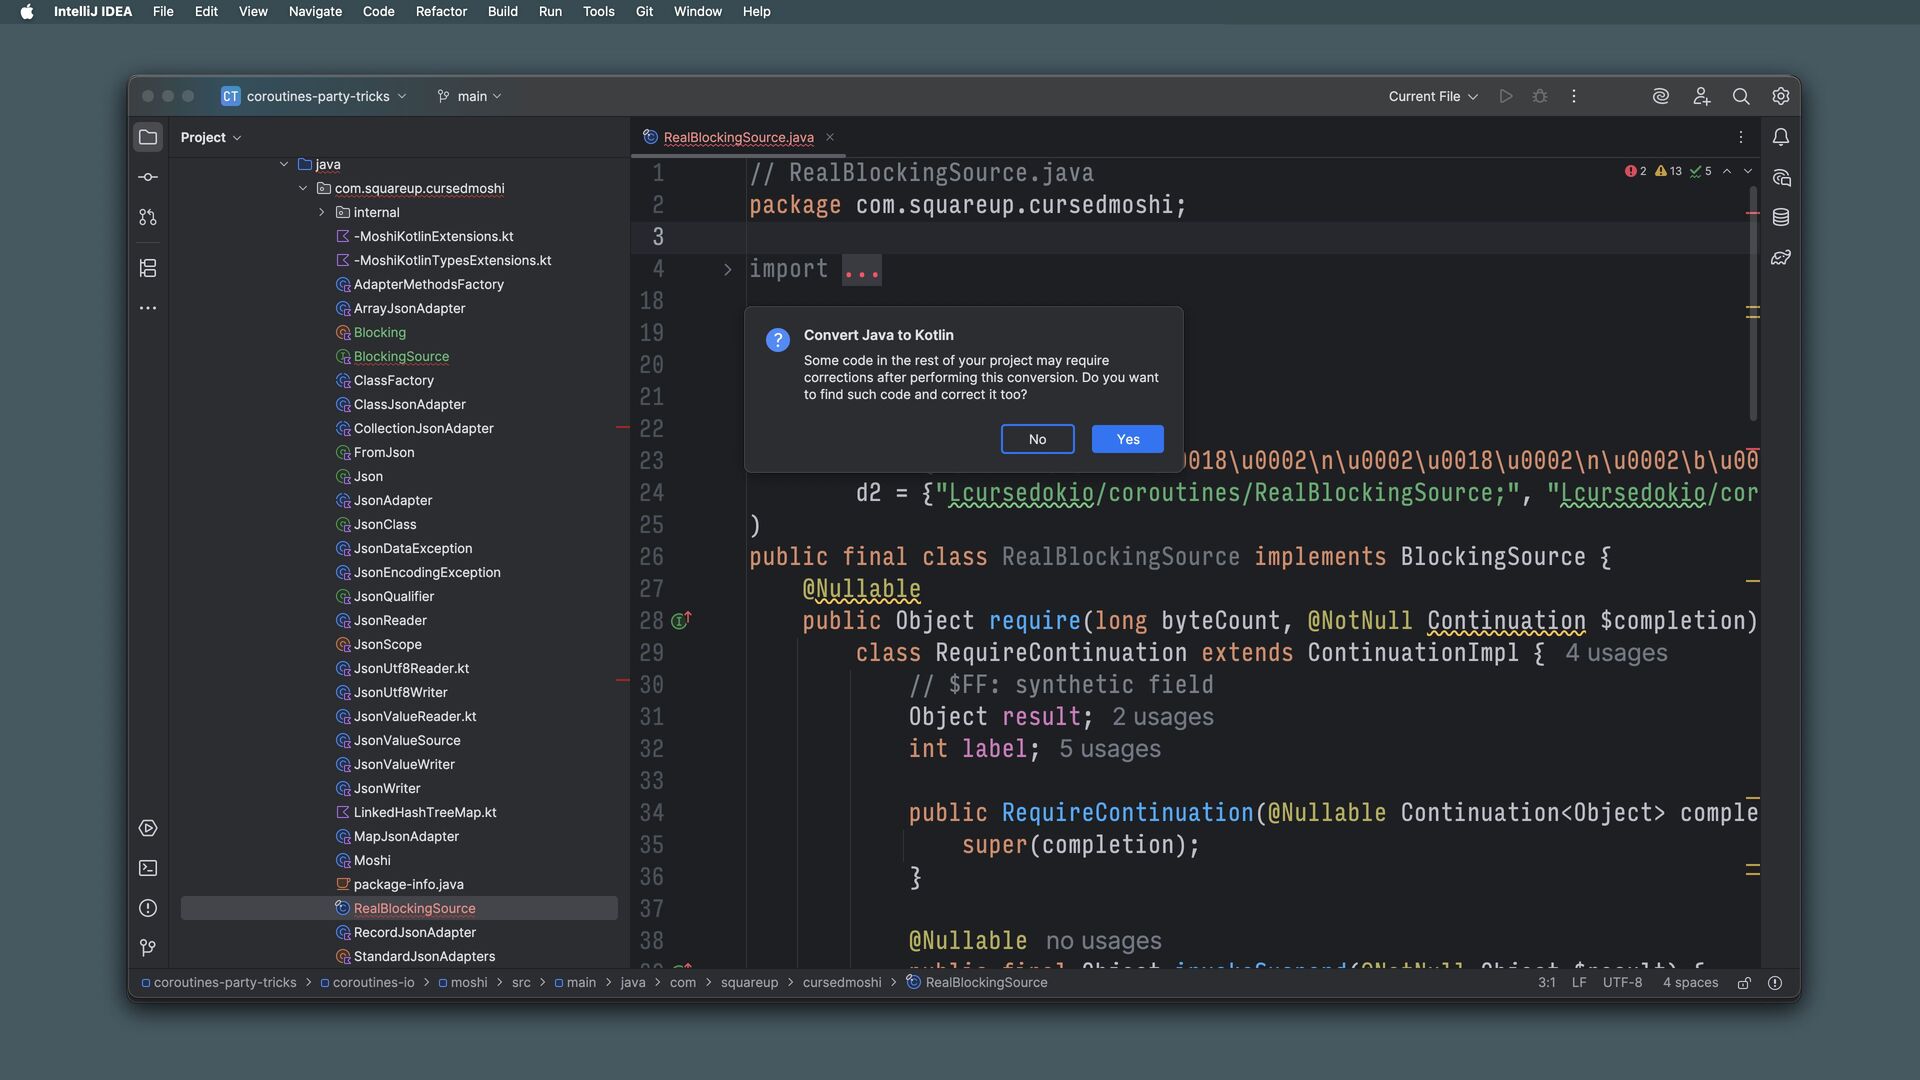This screenshot has width=1920, height=1080.
Task: Click the Run button in toolbar
Action: point(1506,96)
